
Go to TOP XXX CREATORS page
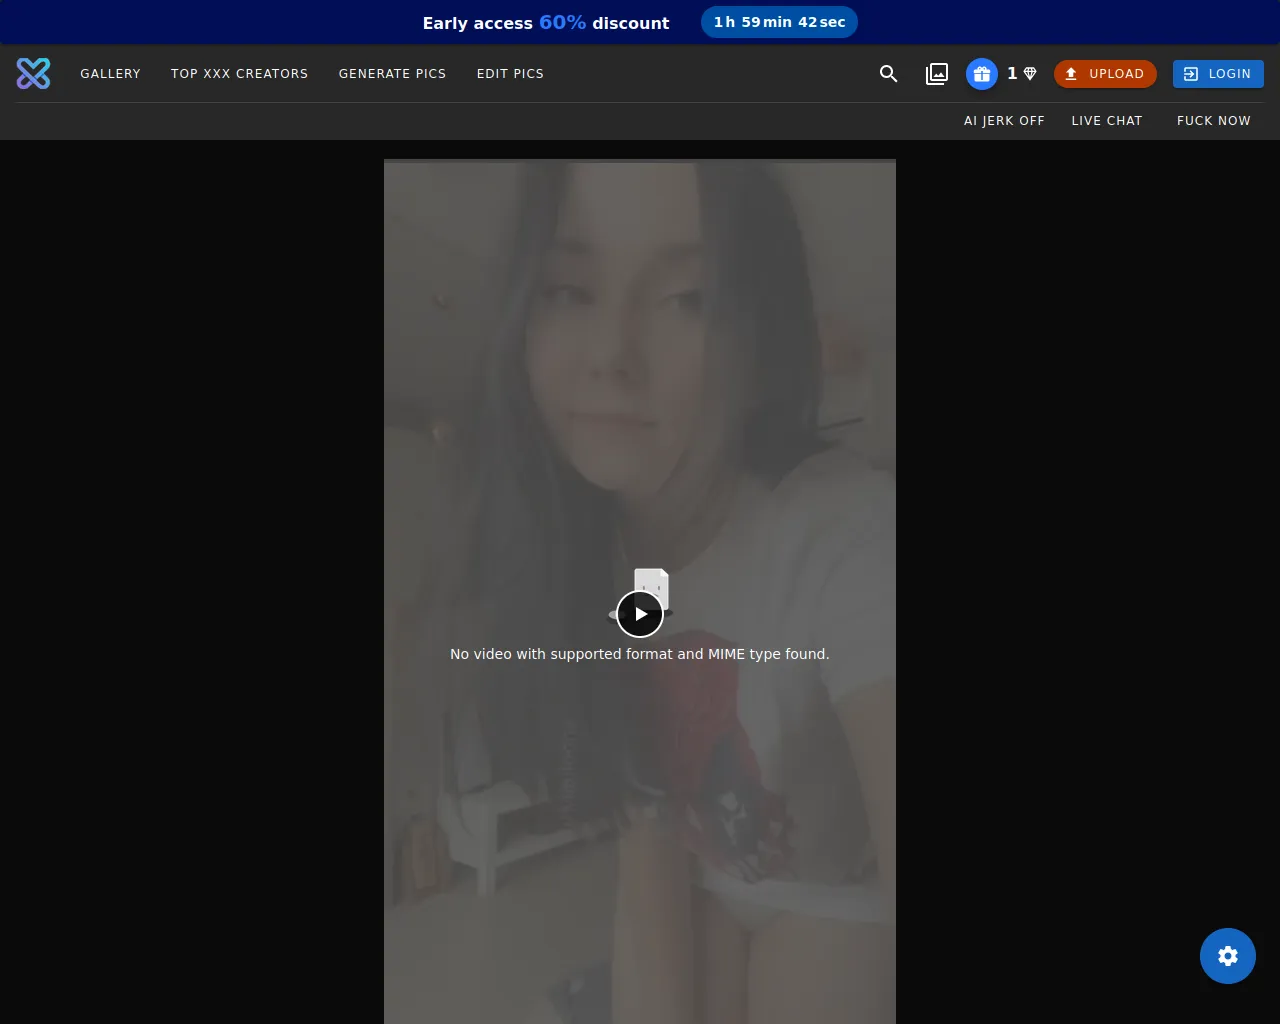tap(239, 74)
